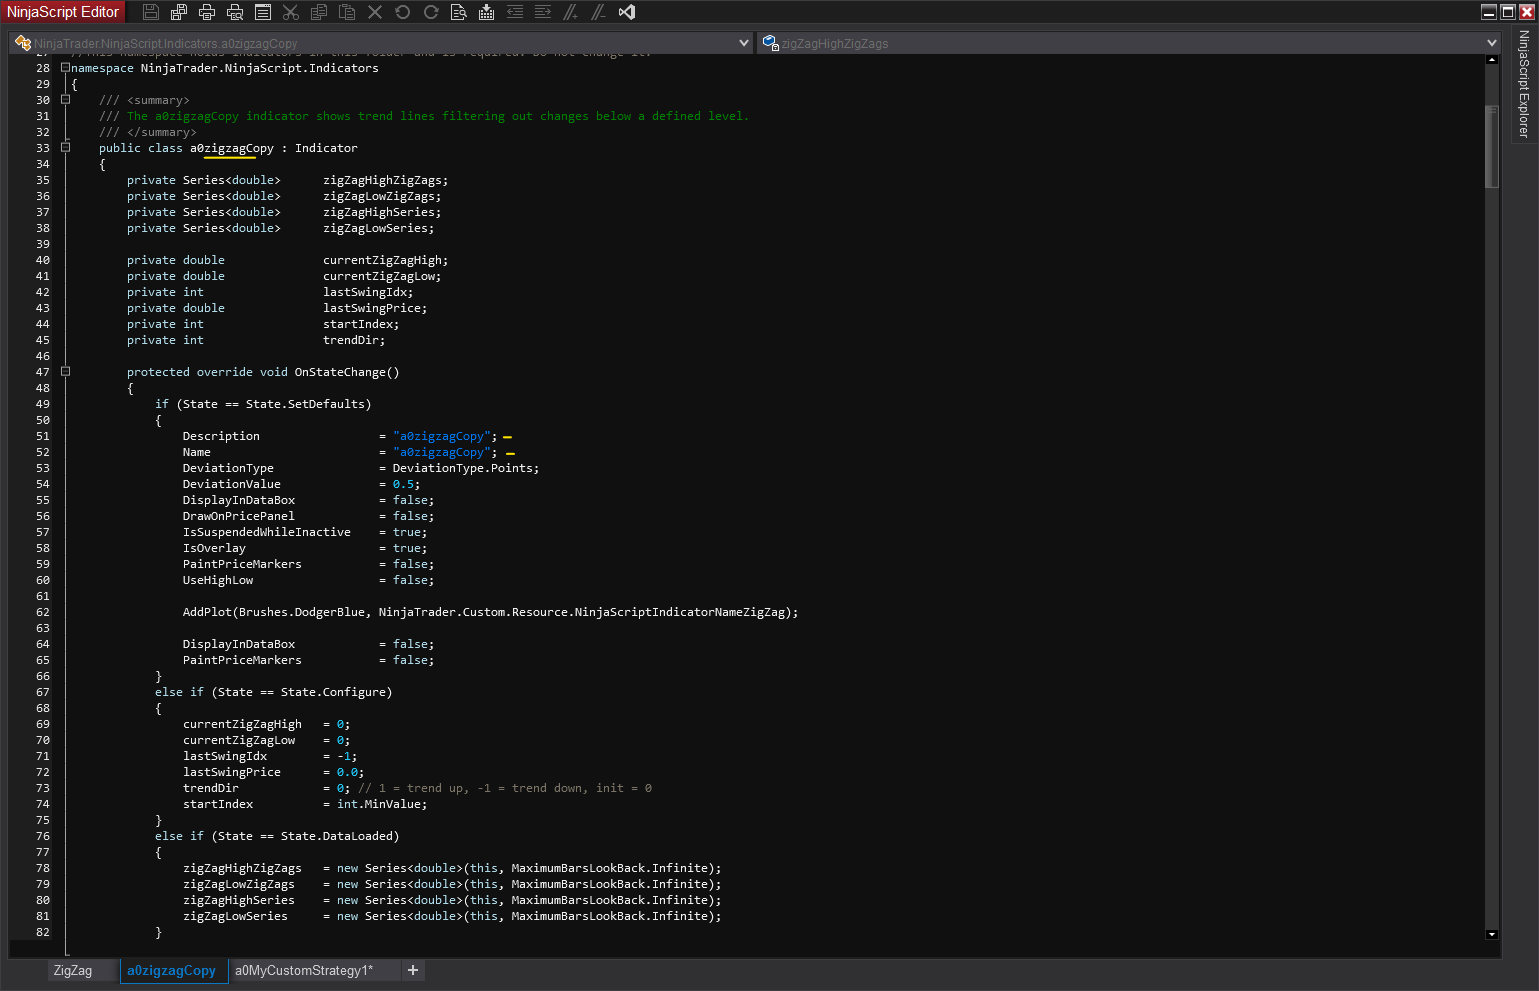Open Print Preview from the toolbar

pyautogui.click(x=235, y=12)
